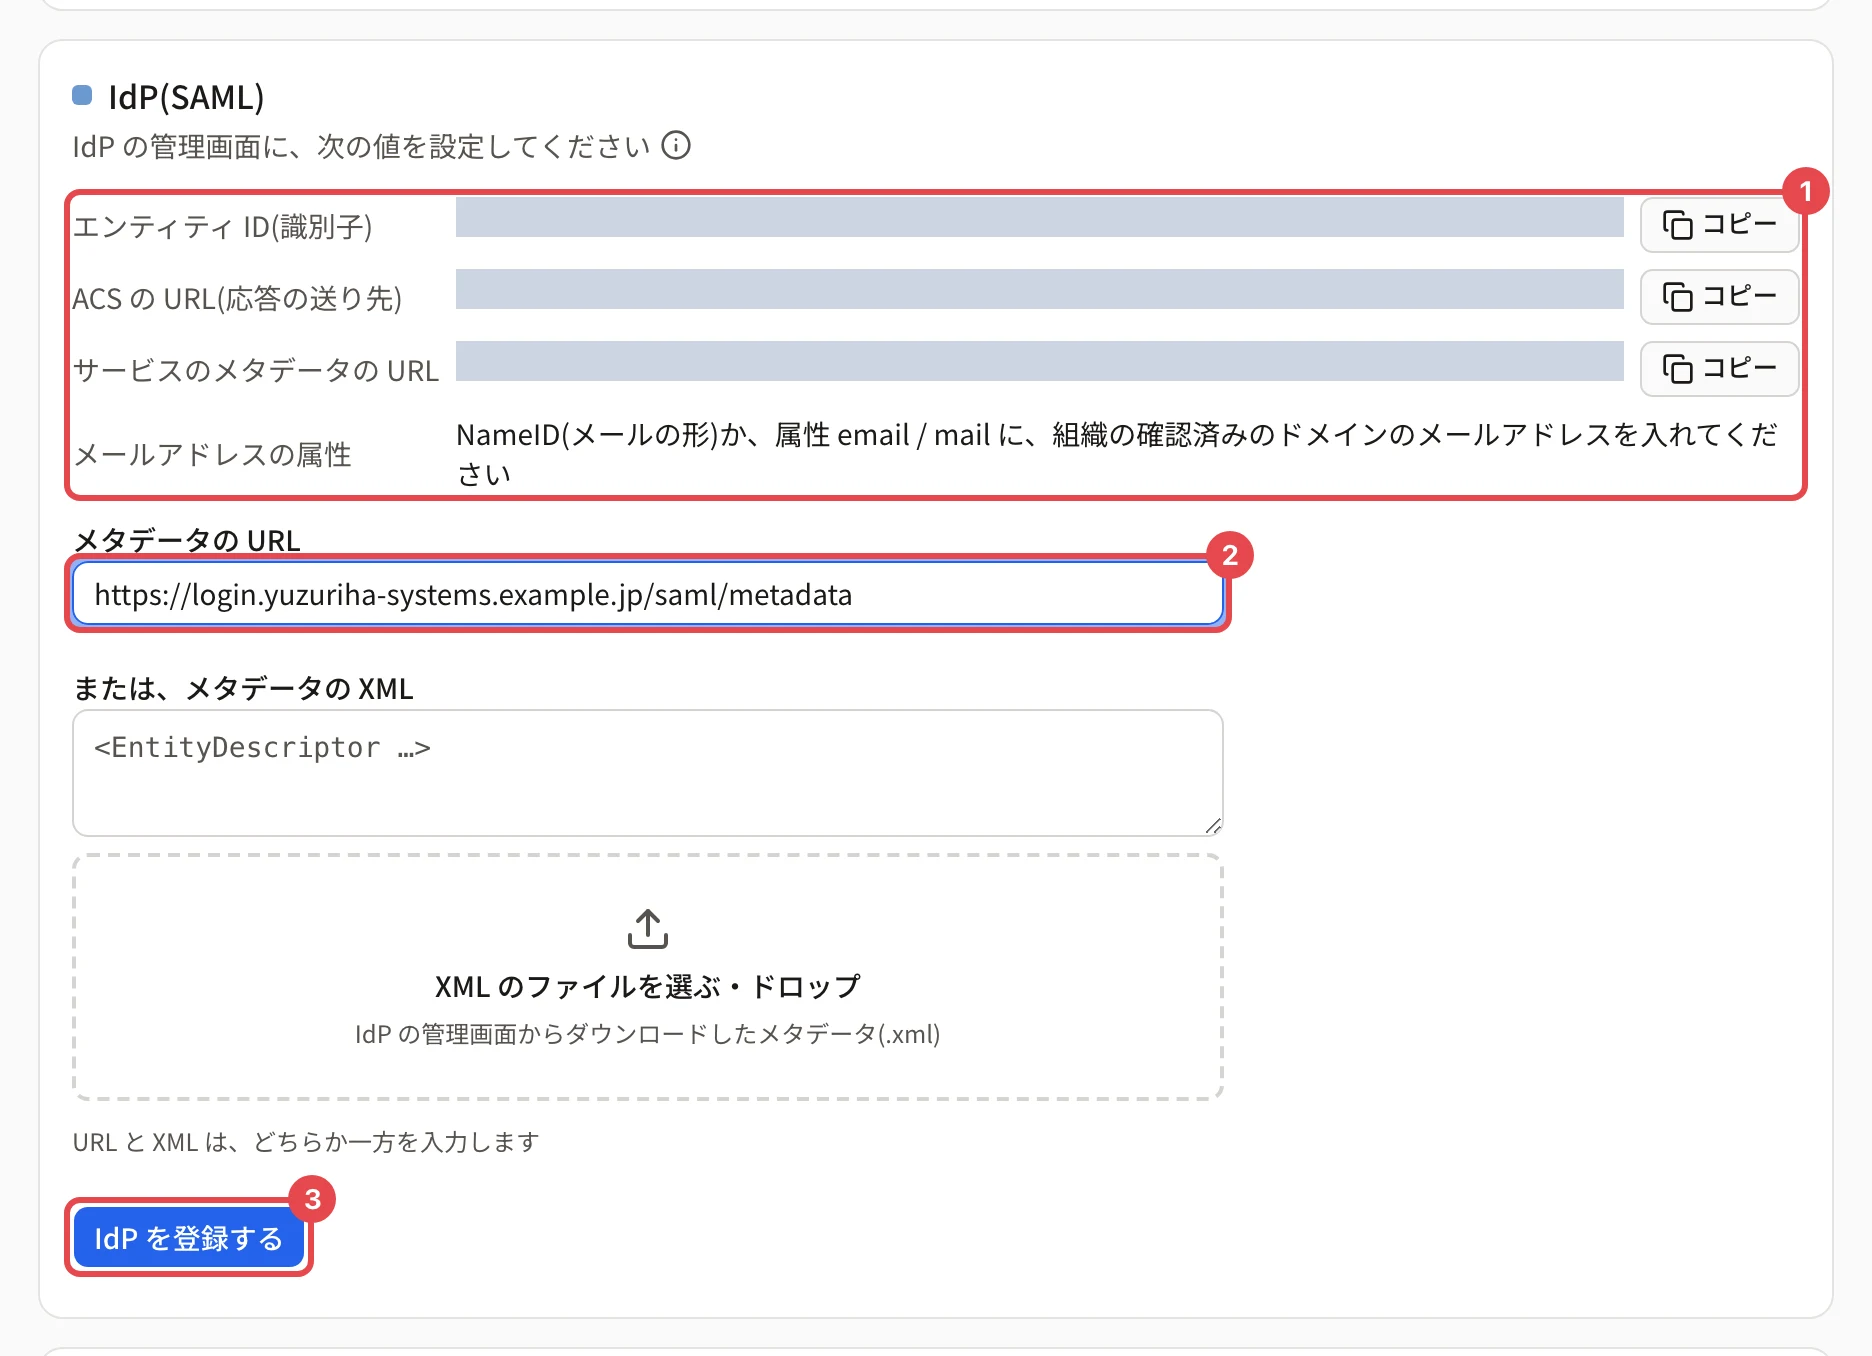This screenshot has height=1356, width=1872.
Task: Copy the ACS の URL value
Action: coord(1719,297)
